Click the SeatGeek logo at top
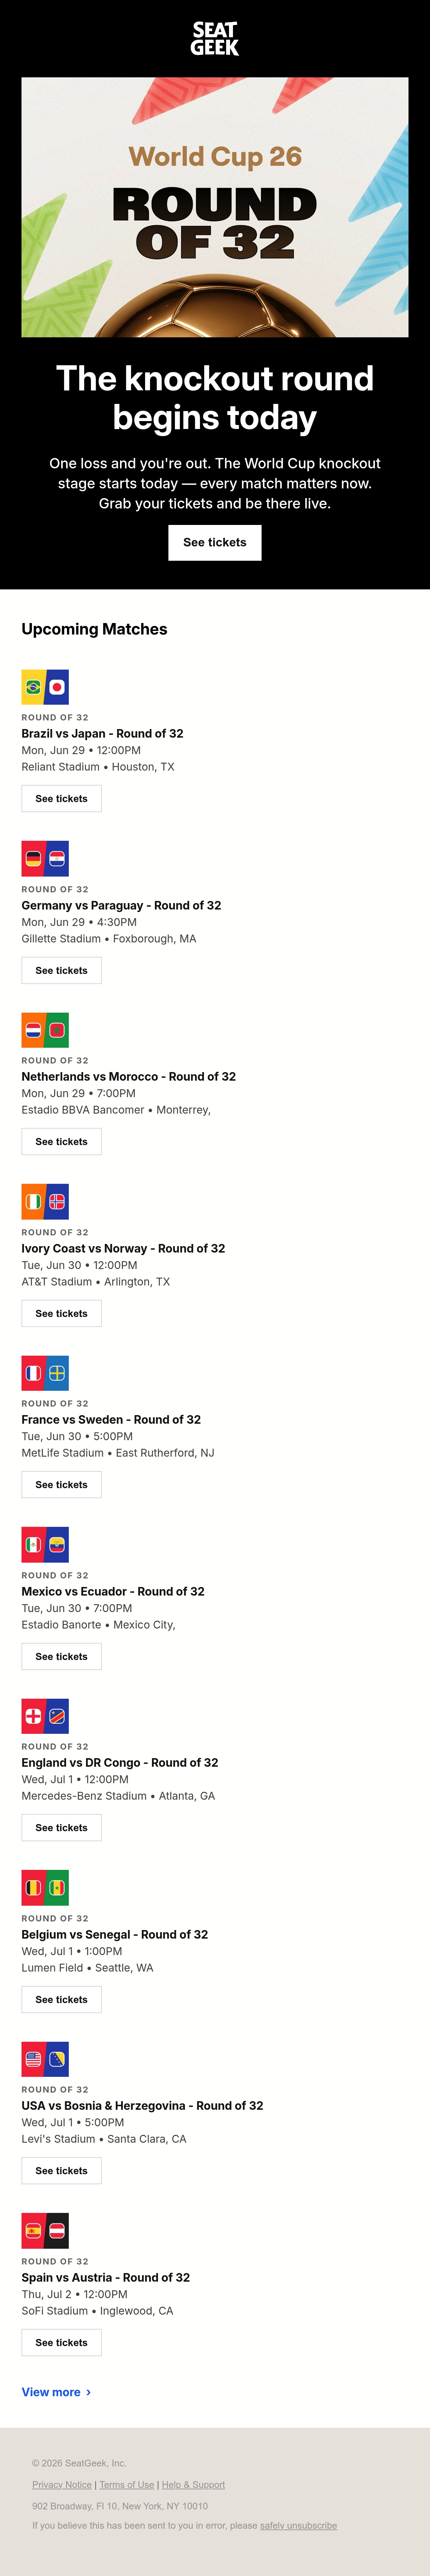The height and width of the screenshot is (2576, 430). point(215,38)
